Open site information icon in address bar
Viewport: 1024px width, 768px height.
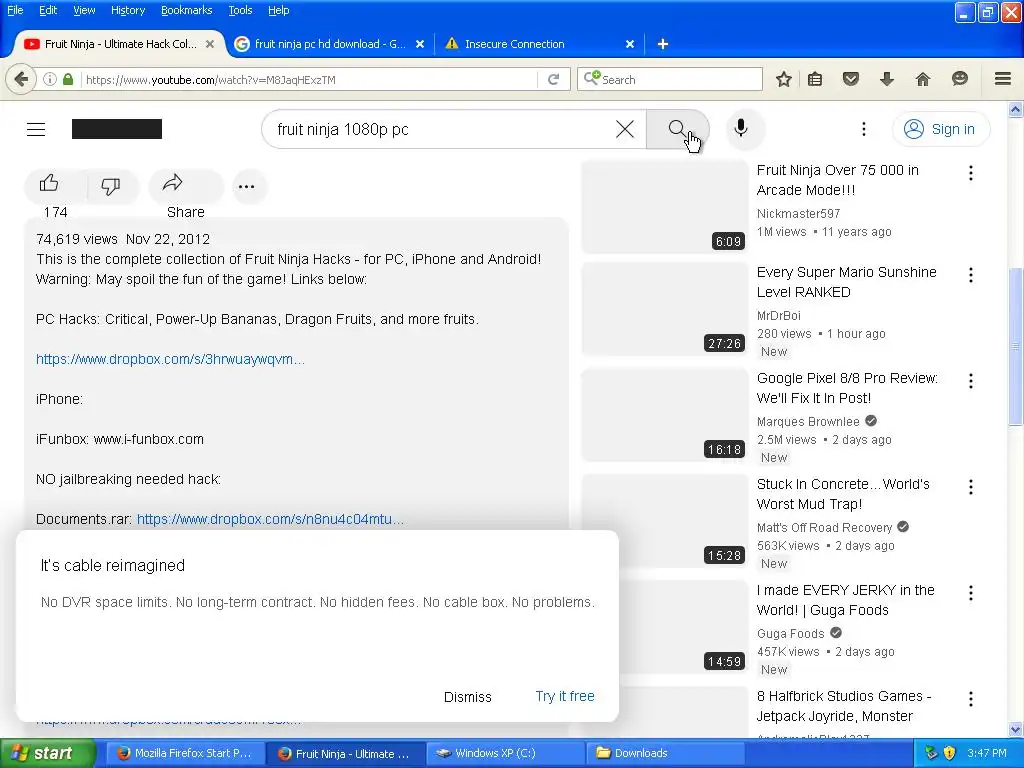click(x=50, y=79)
